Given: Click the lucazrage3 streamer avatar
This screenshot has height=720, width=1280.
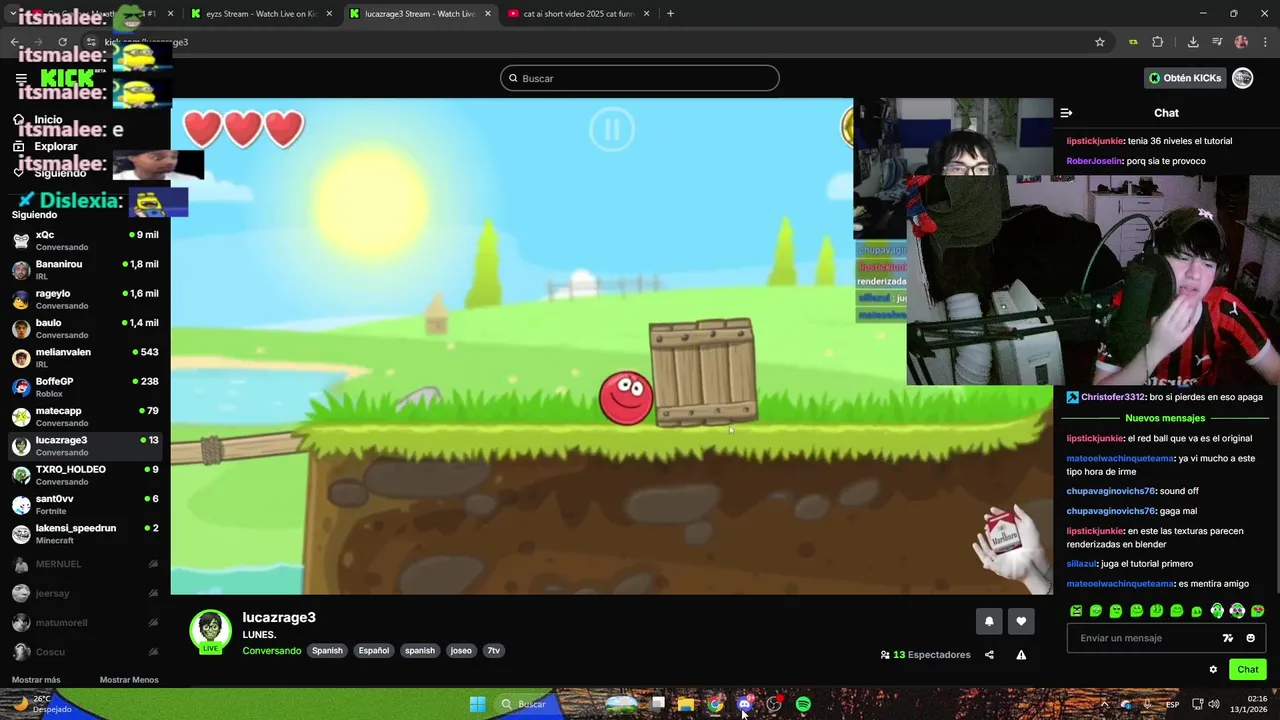Looking at the screenshot, I should point(210,632).
